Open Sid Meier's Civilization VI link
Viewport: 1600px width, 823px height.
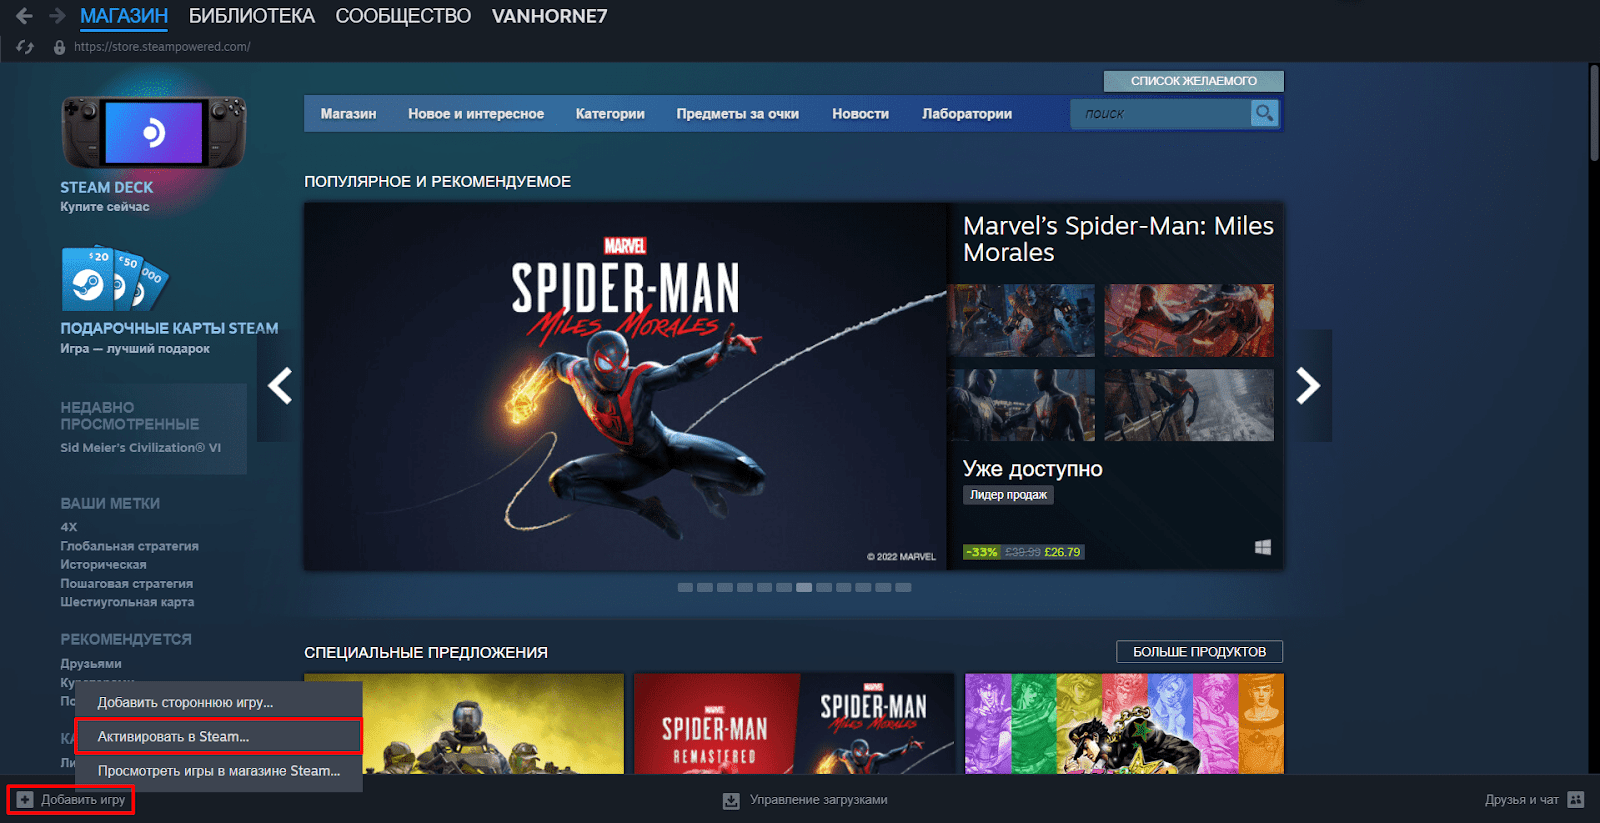(140, 448)
